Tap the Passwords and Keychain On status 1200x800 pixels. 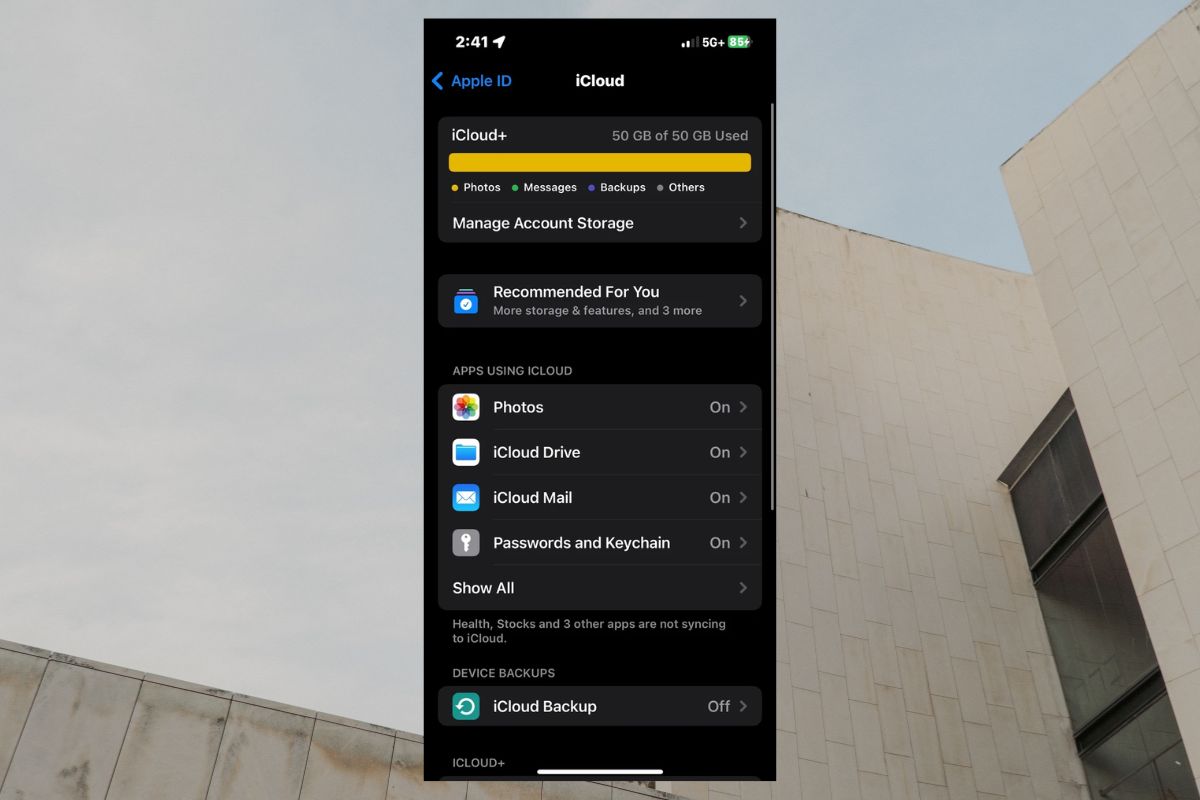pyautogui.click(x=720, y=542)
